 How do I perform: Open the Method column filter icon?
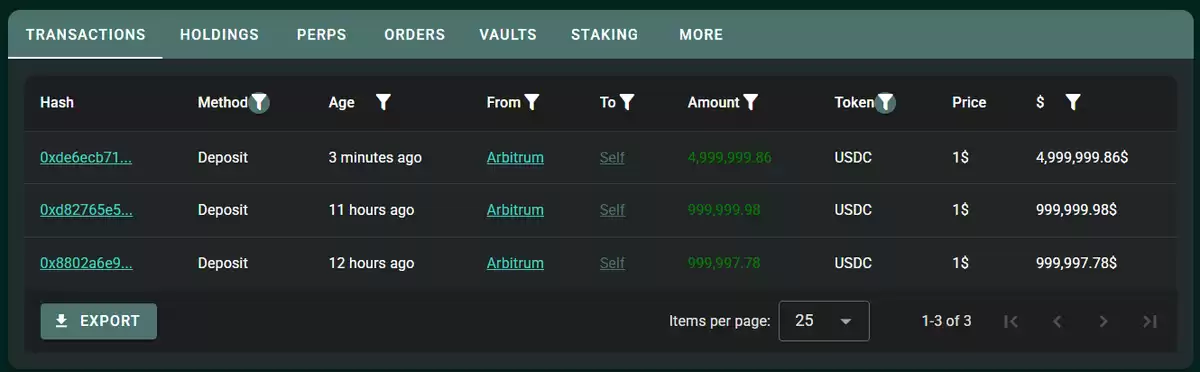coord(259,102)
